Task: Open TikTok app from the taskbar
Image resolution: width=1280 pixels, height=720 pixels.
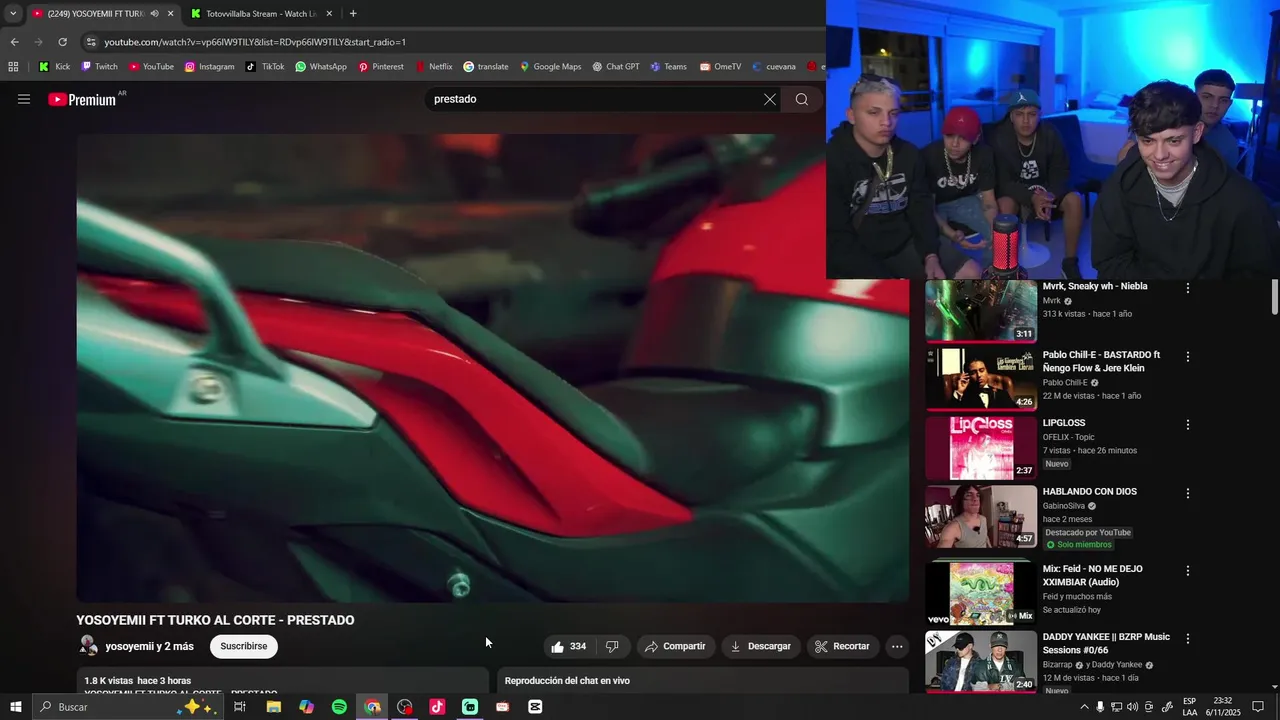Action: tap(437, 707)
